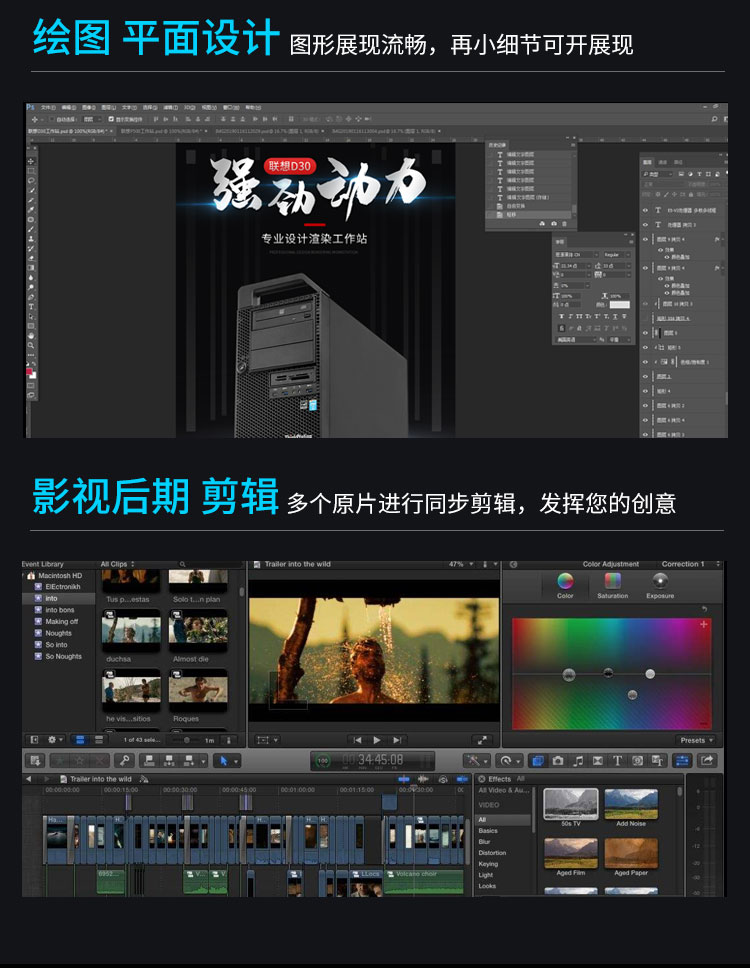This screenshot has width=750, height=968.
Task: Toggle the snapping icon in timeline header
Action: (462, 779)
